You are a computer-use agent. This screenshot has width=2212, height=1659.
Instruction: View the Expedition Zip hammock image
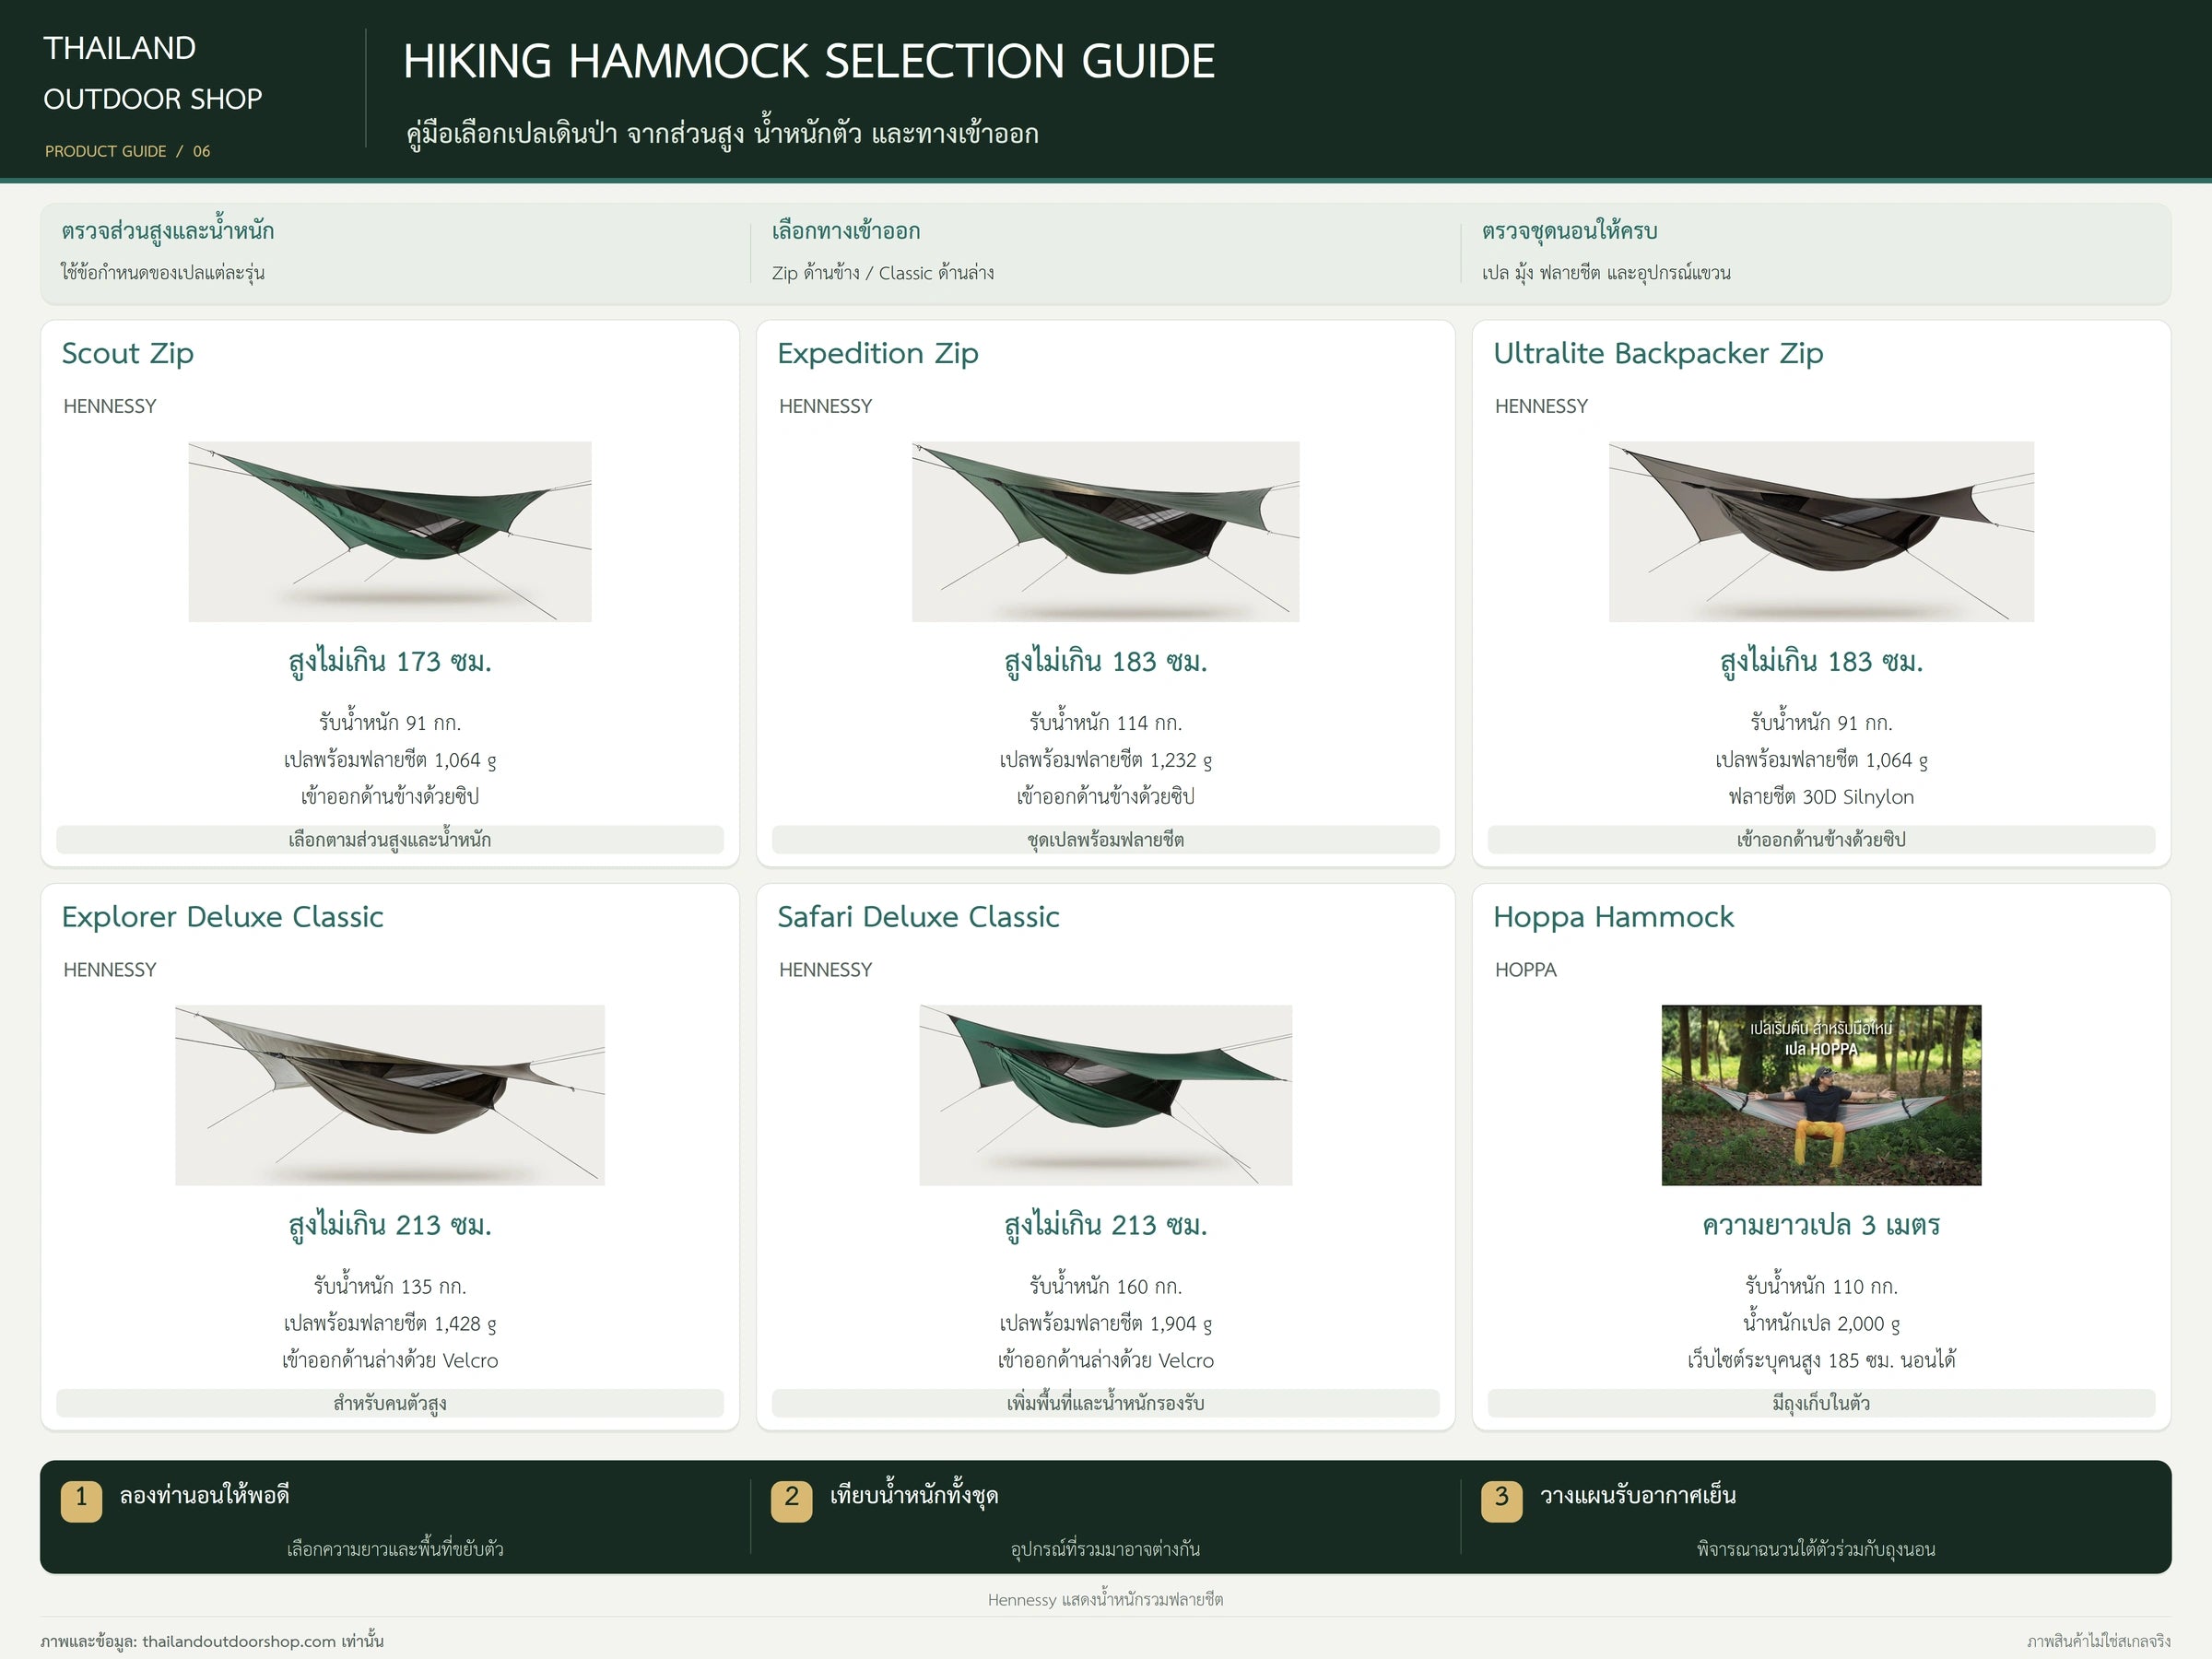coord(1106,532)
